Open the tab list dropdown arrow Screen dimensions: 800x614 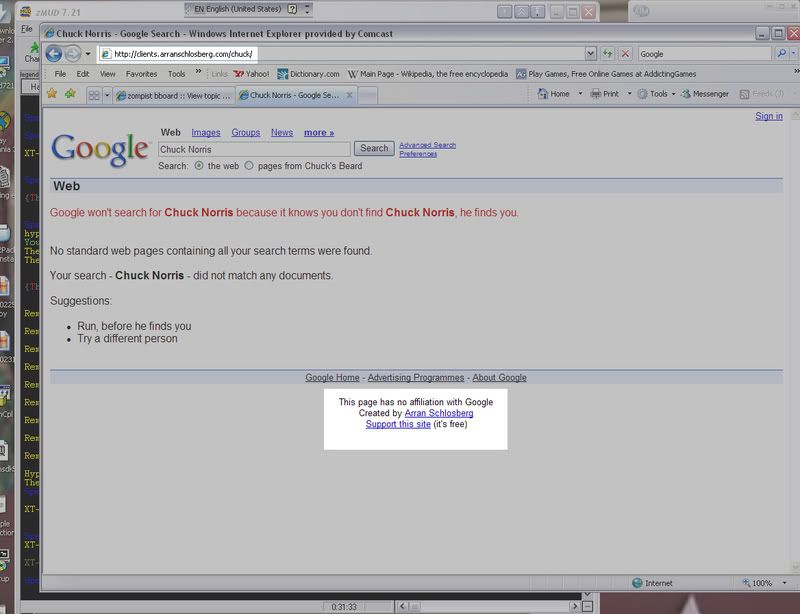point(107,95)
